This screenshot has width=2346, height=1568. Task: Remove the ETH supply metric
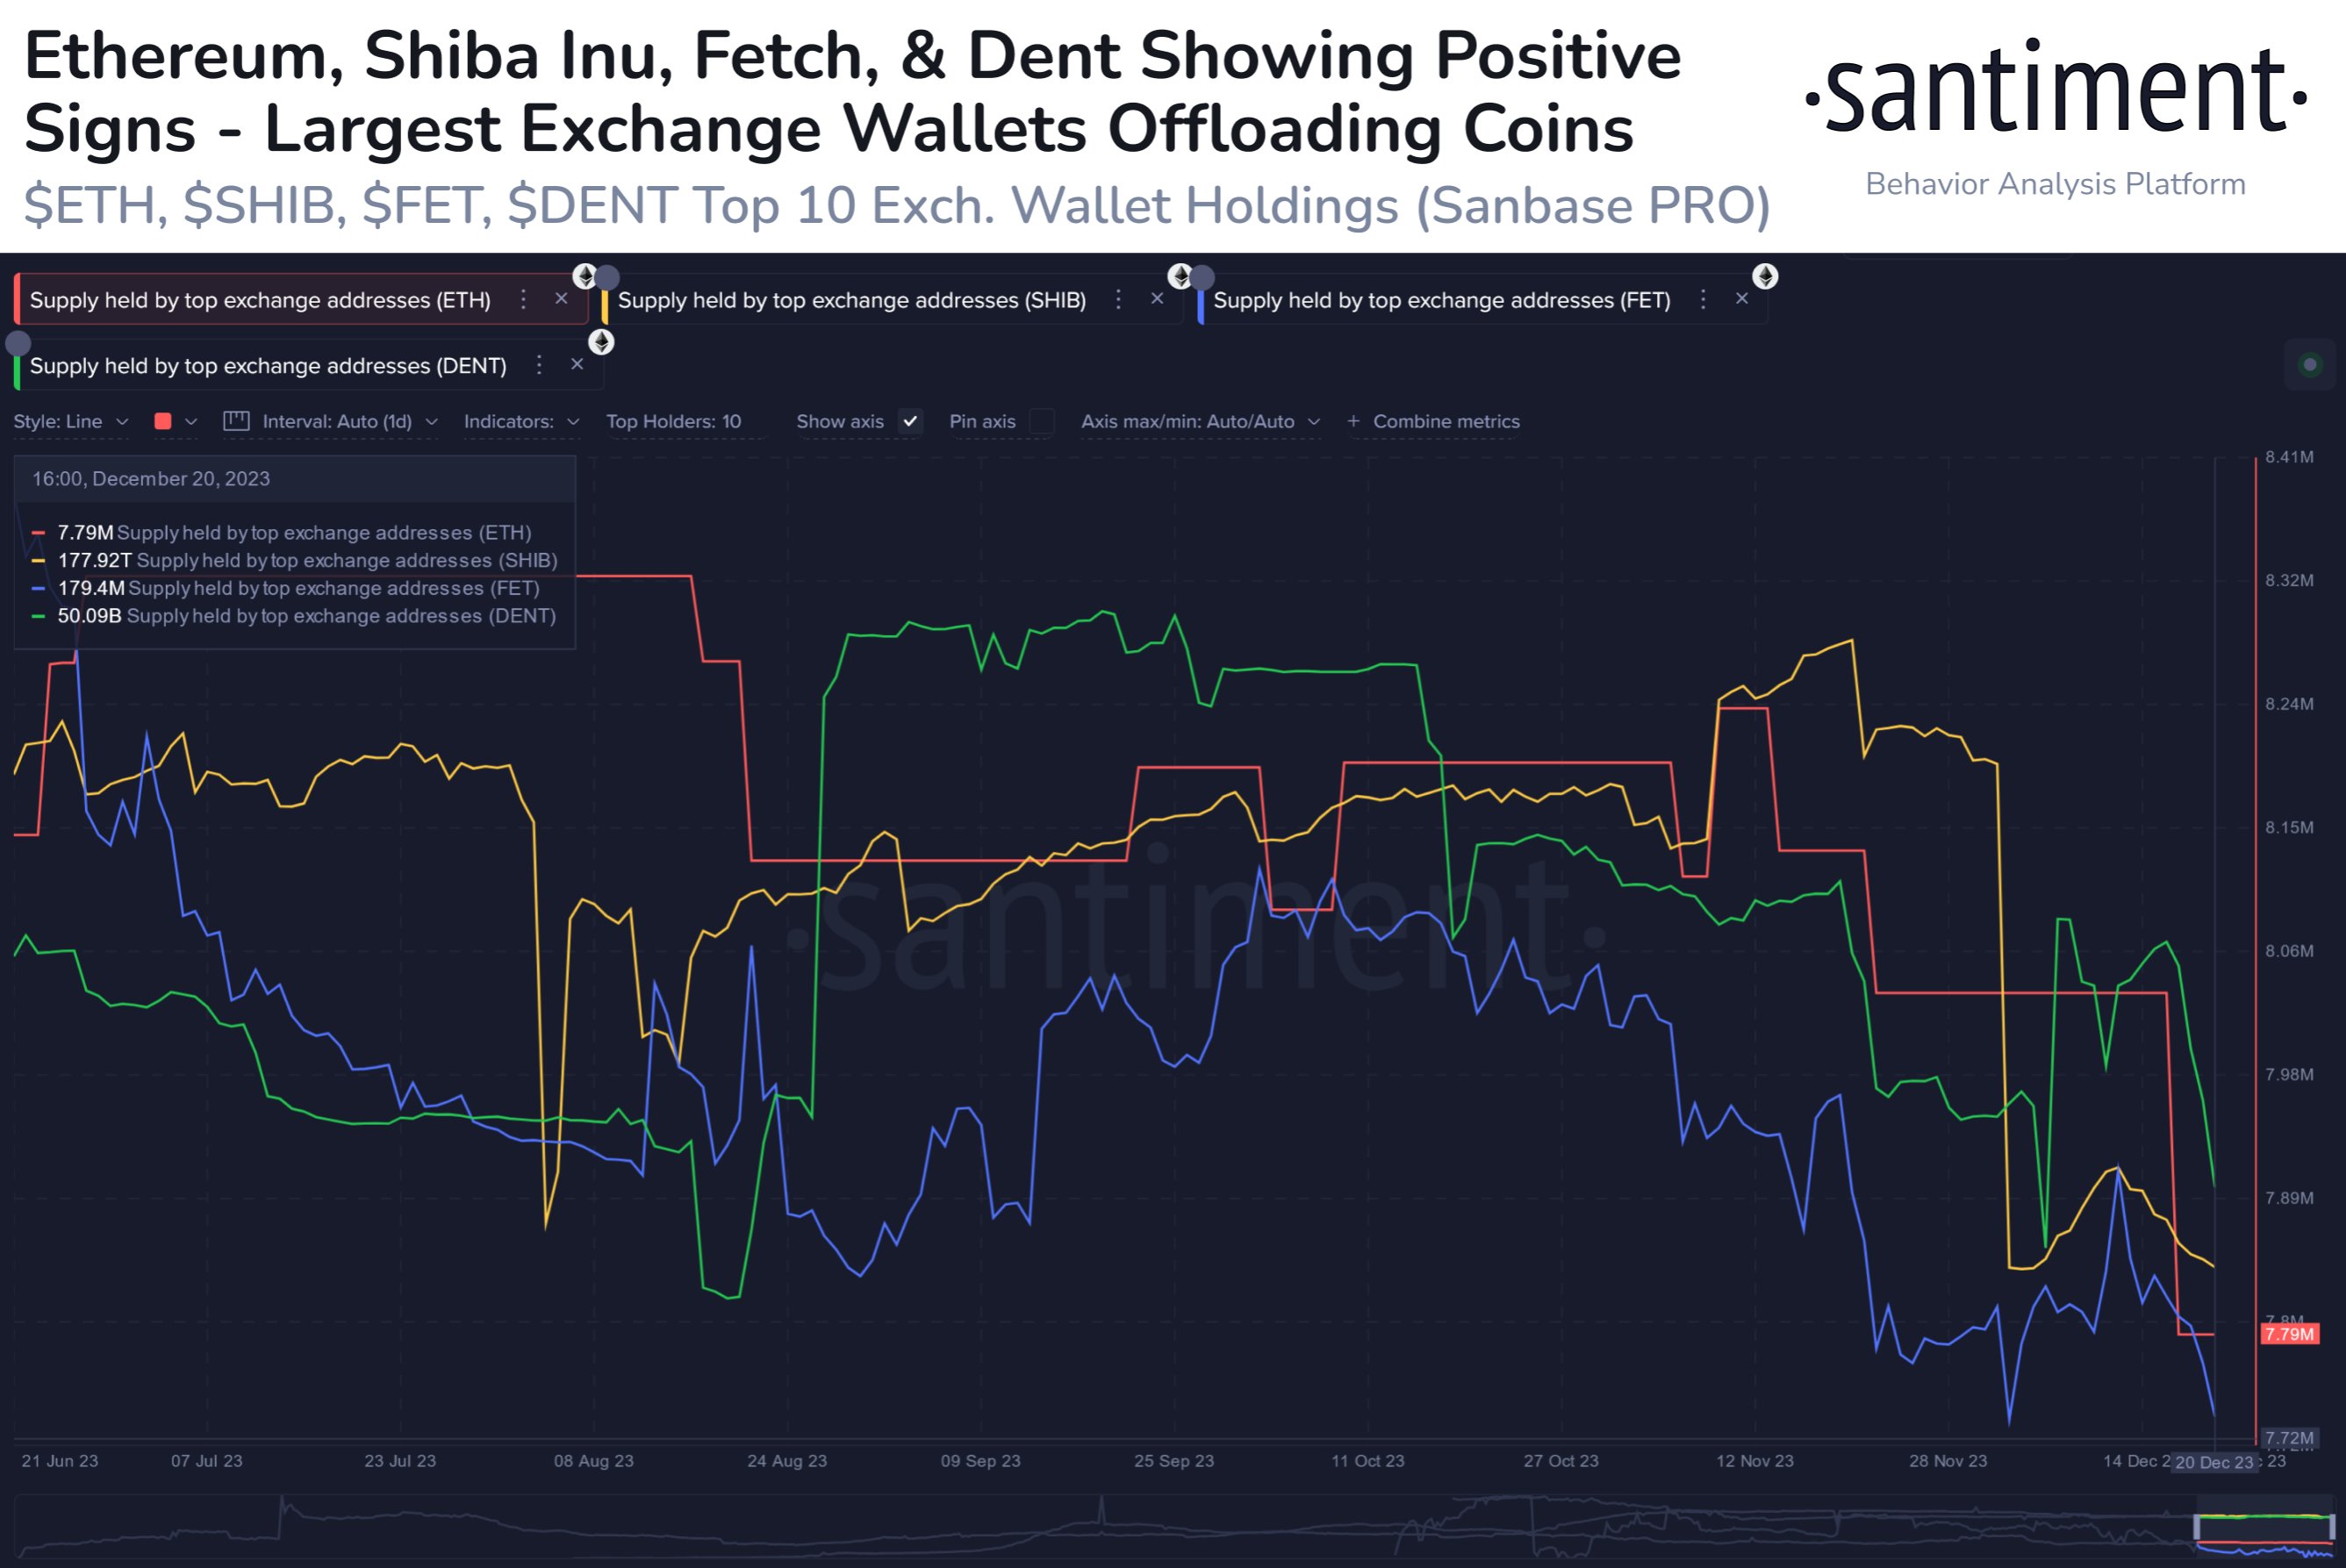point(561,299)
